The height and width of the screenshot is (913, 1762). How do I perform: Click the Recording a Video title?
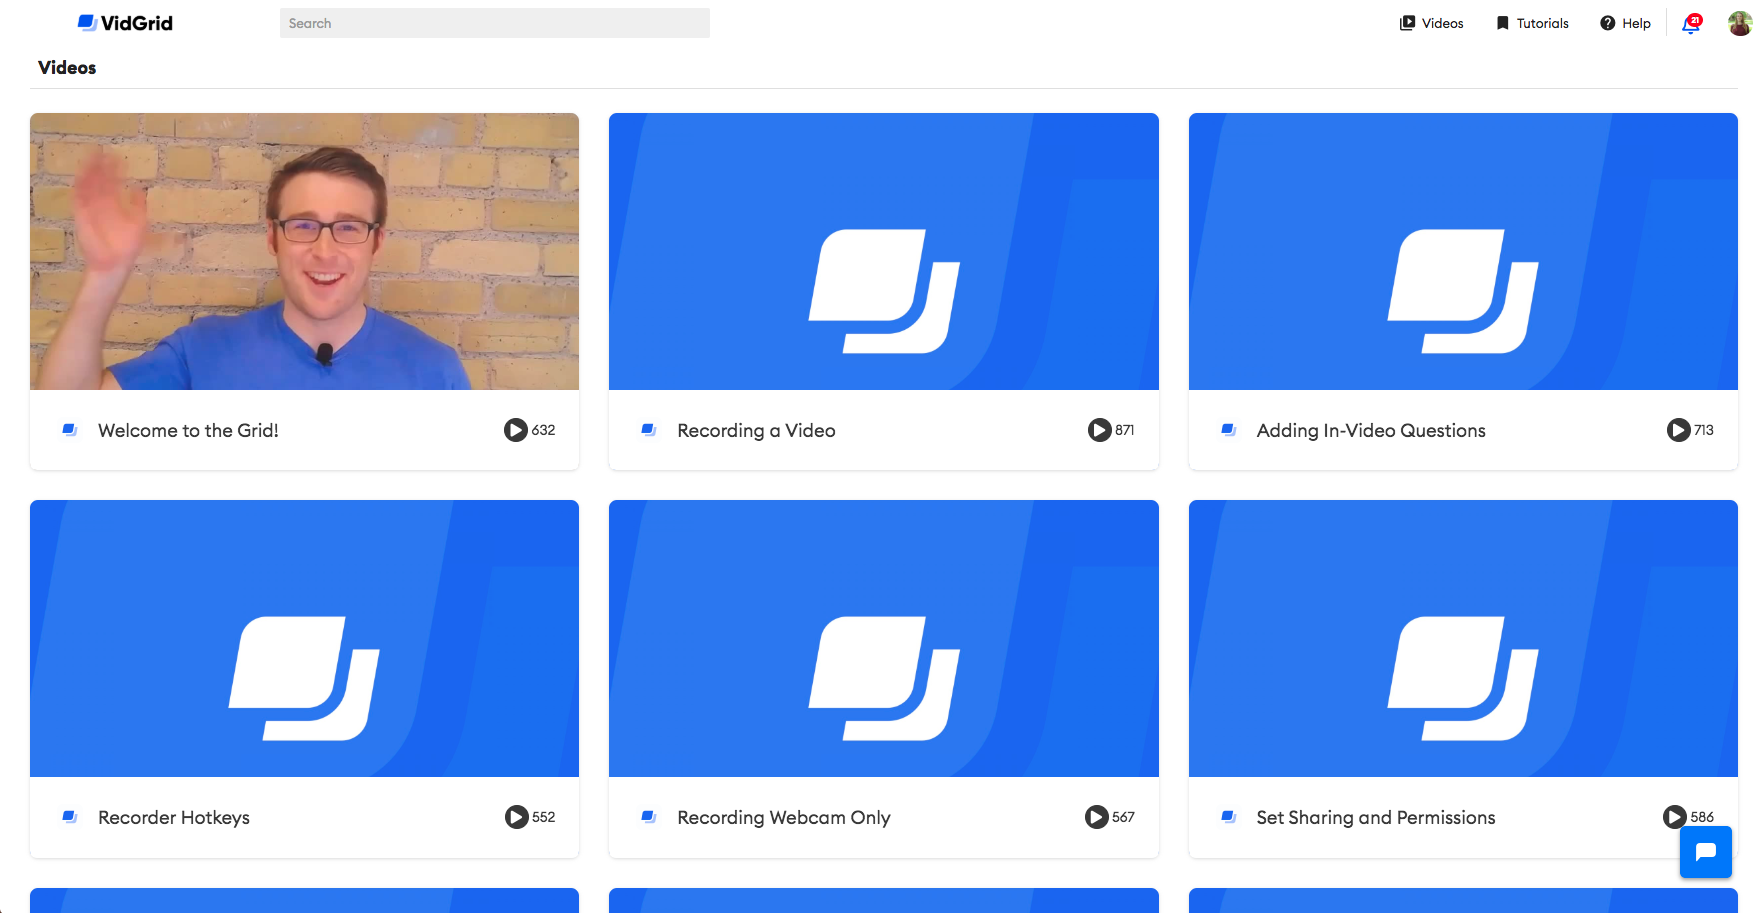[756, 430]
